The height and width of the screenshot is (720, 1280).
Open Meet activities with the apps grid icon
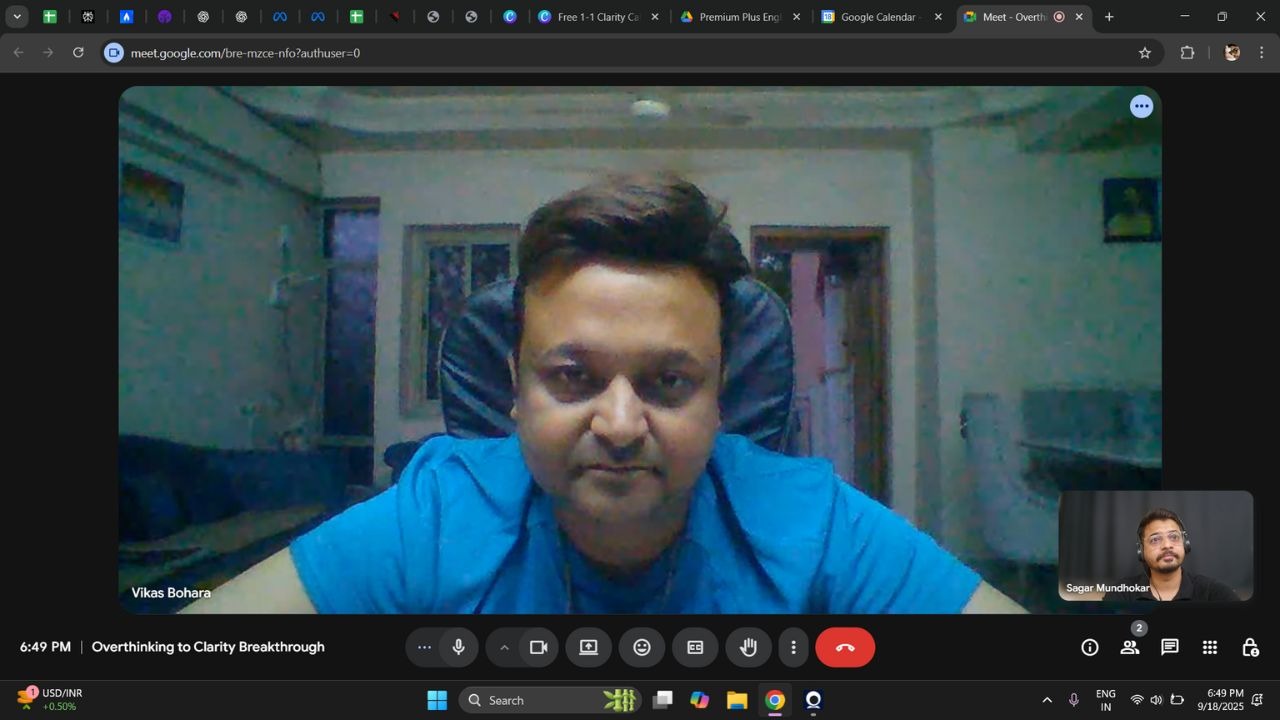[x=1210, y=647]
